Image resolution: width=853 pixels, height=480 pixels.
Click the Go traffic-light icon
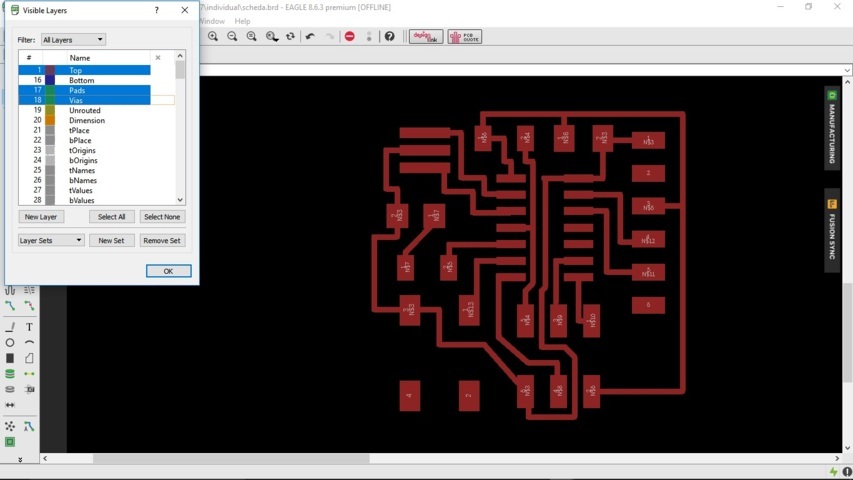369,36
